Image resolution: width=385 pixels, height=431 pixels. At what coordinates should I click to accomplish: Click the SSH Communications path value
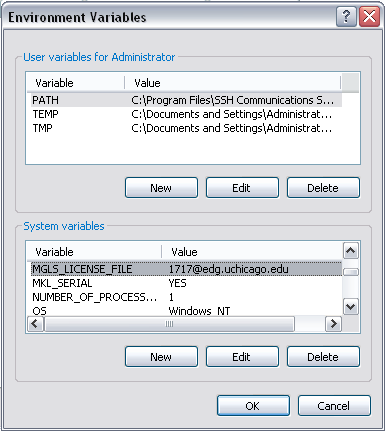point(232,100)
